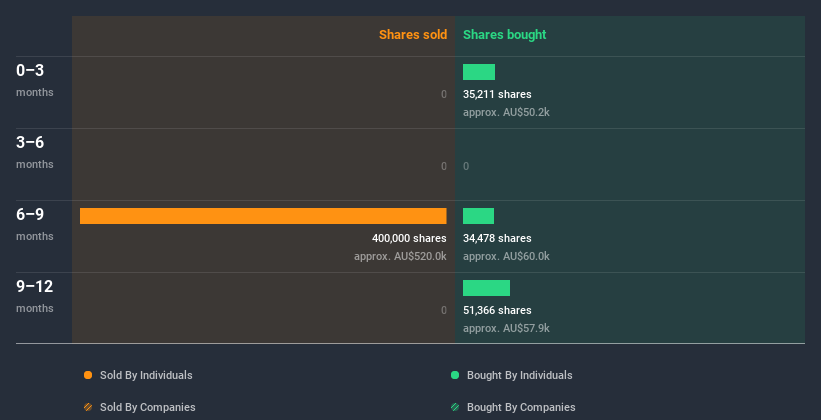Click the 0–3 months row label

35,80
